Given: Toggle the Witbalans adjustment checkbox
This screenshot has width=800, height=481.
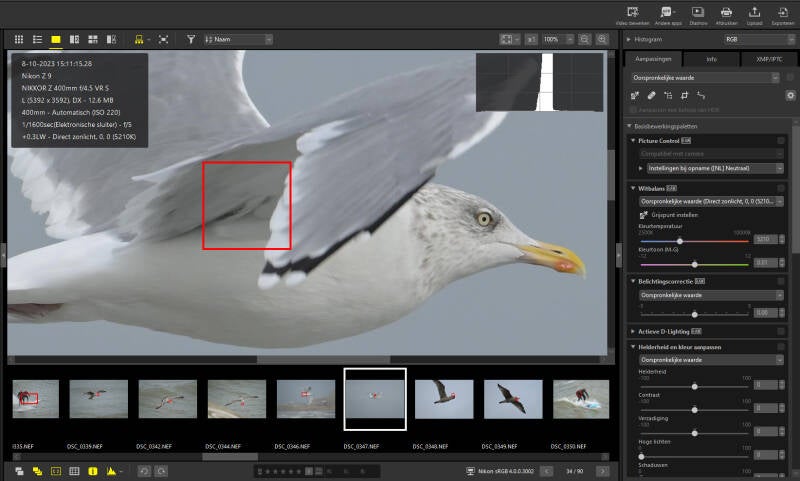Looking at the screenshot, I should click(781, 188).
